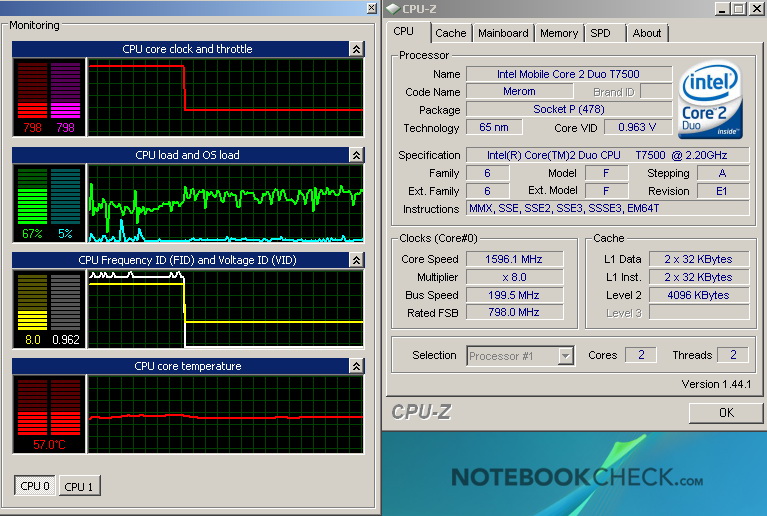Click the Package value 'Socket P (478)'
Screen dimensions: 767x516
pos(569,110)
